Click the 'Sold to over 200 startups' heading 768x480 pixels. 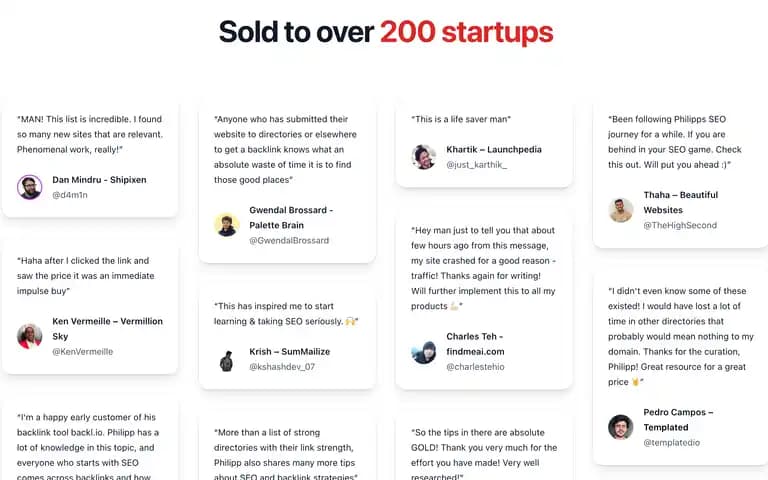386,32
